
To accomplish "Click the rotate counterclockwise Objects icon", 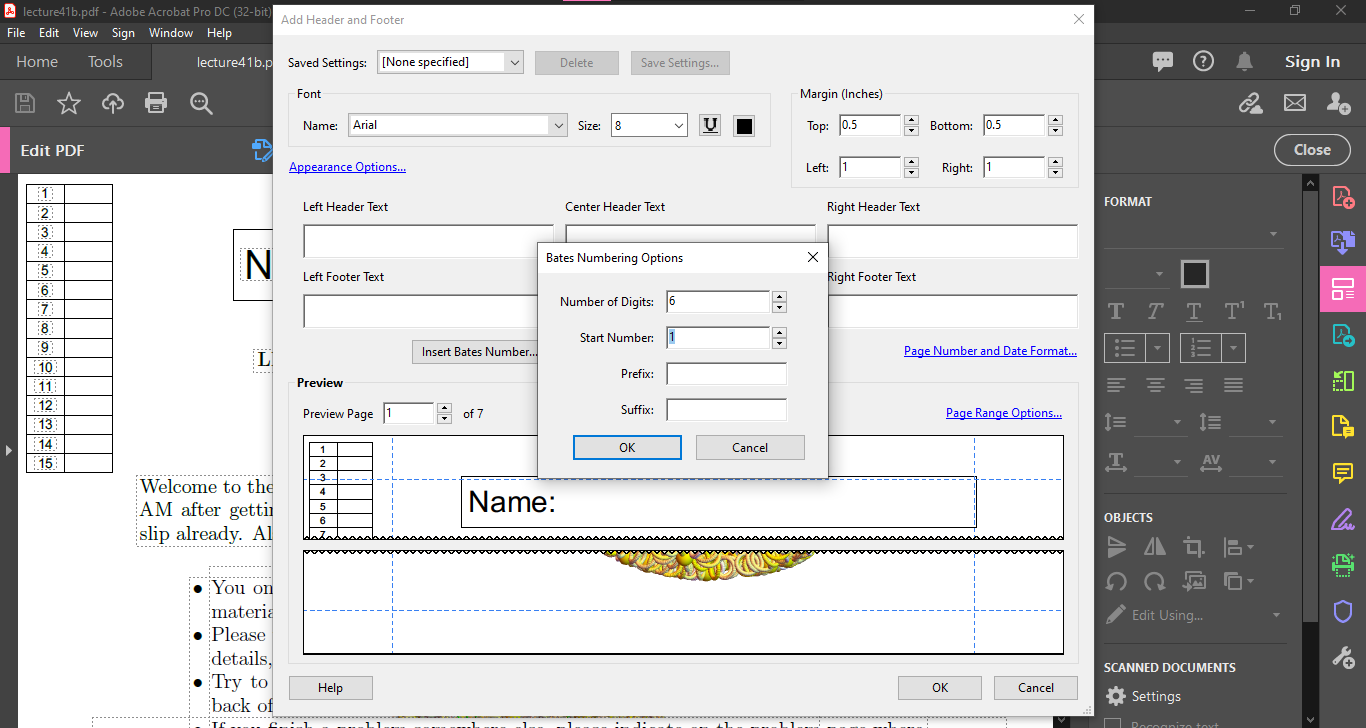I will (1117, 581).
